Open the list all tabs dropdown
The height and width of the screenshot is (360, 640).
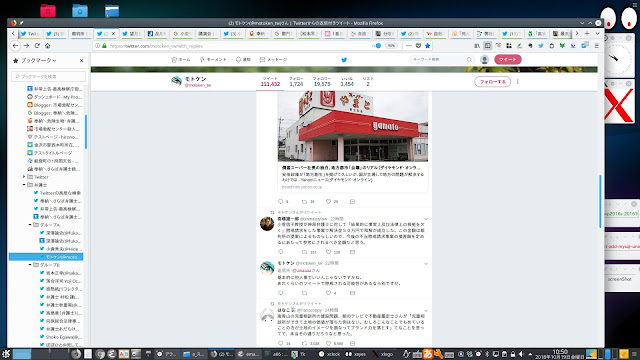[x=598, y=33]
